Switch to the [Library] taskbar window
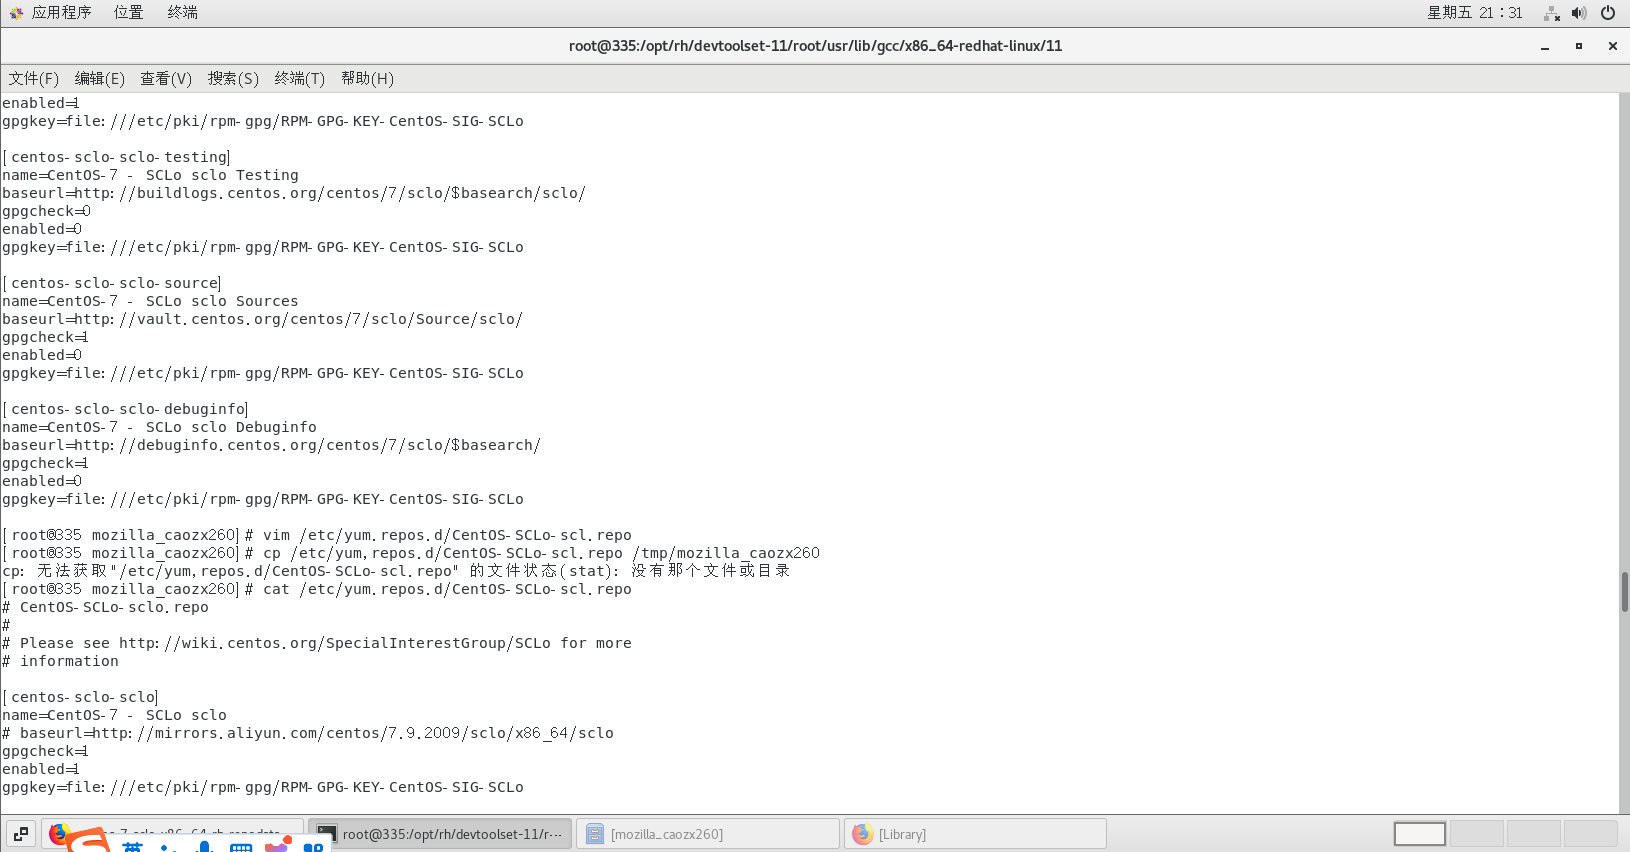 click(x=976, y=833)
